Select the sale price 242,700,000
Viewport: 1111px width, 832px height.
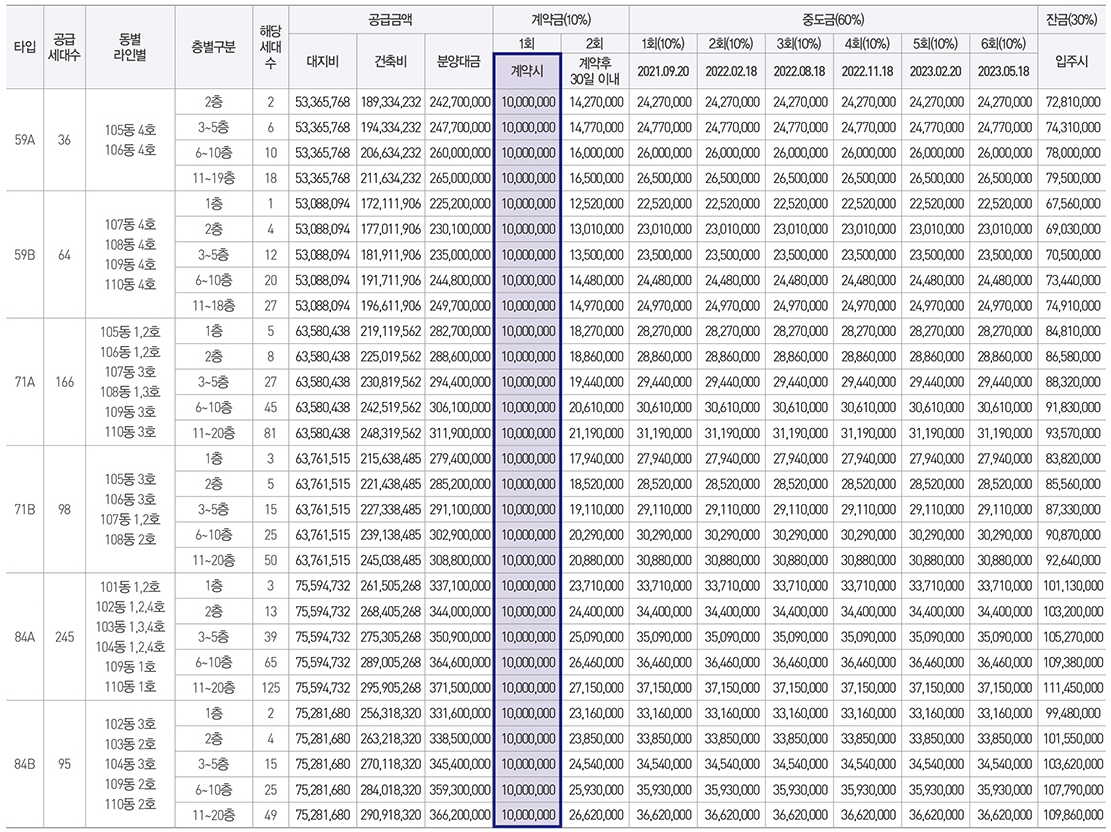click(460, 102)
